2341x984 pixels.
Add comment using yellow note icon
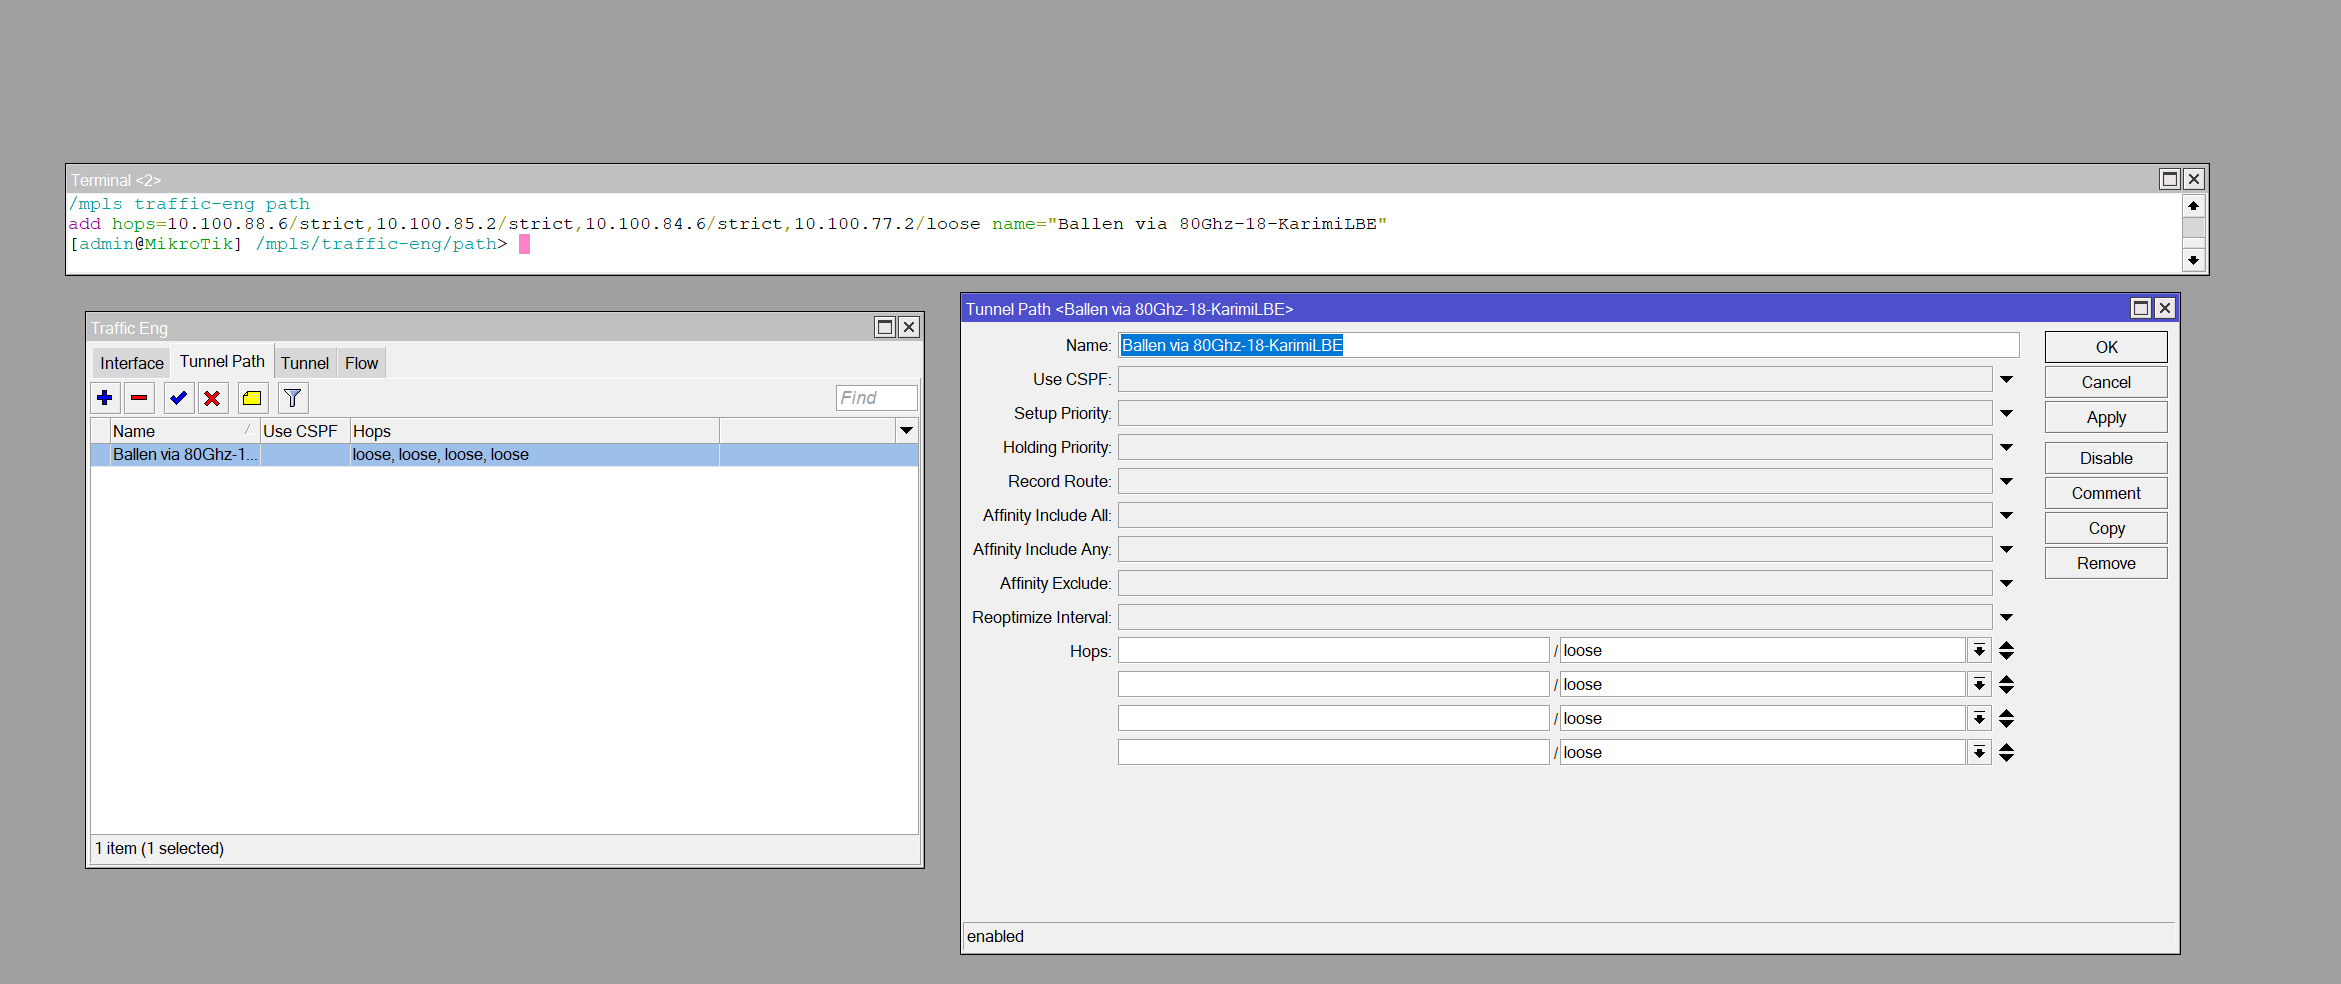[252, 398]
